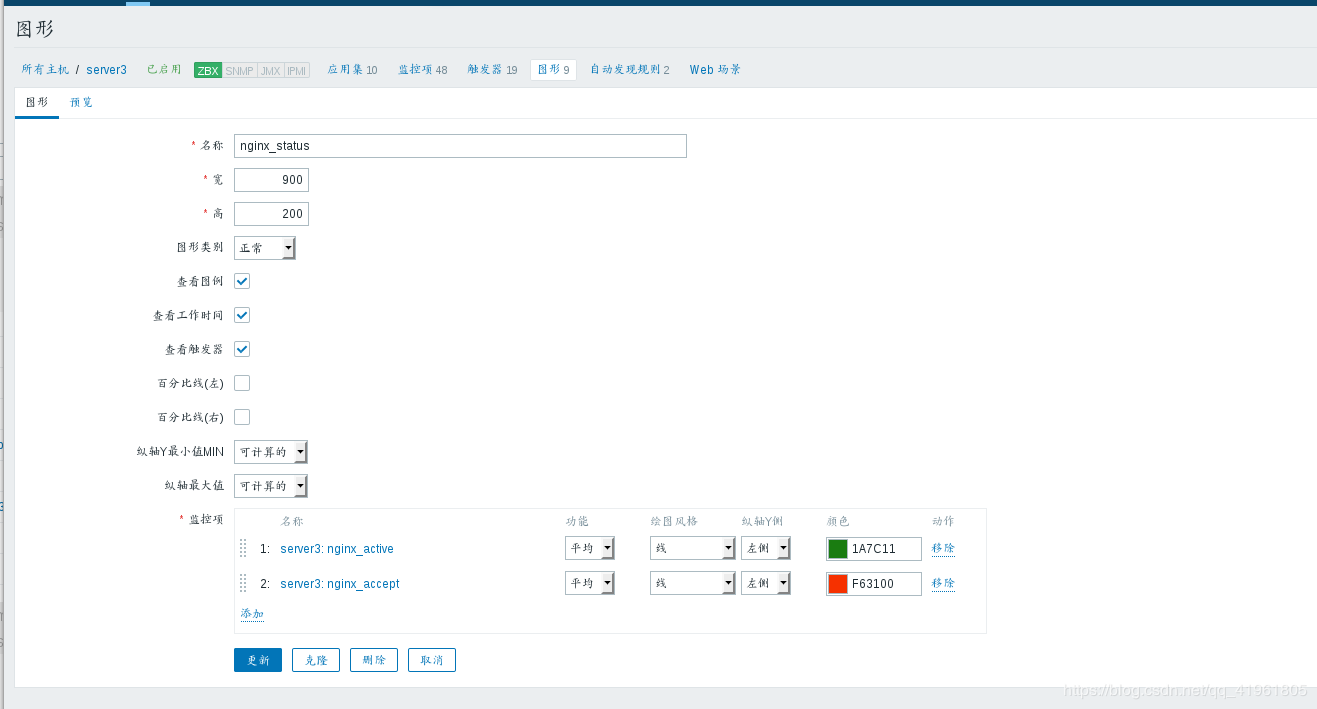Uncheck the 查看触发器 checkbox
Image resolution: width=1317 pixels, height=709 pixels.
point(242,349)
